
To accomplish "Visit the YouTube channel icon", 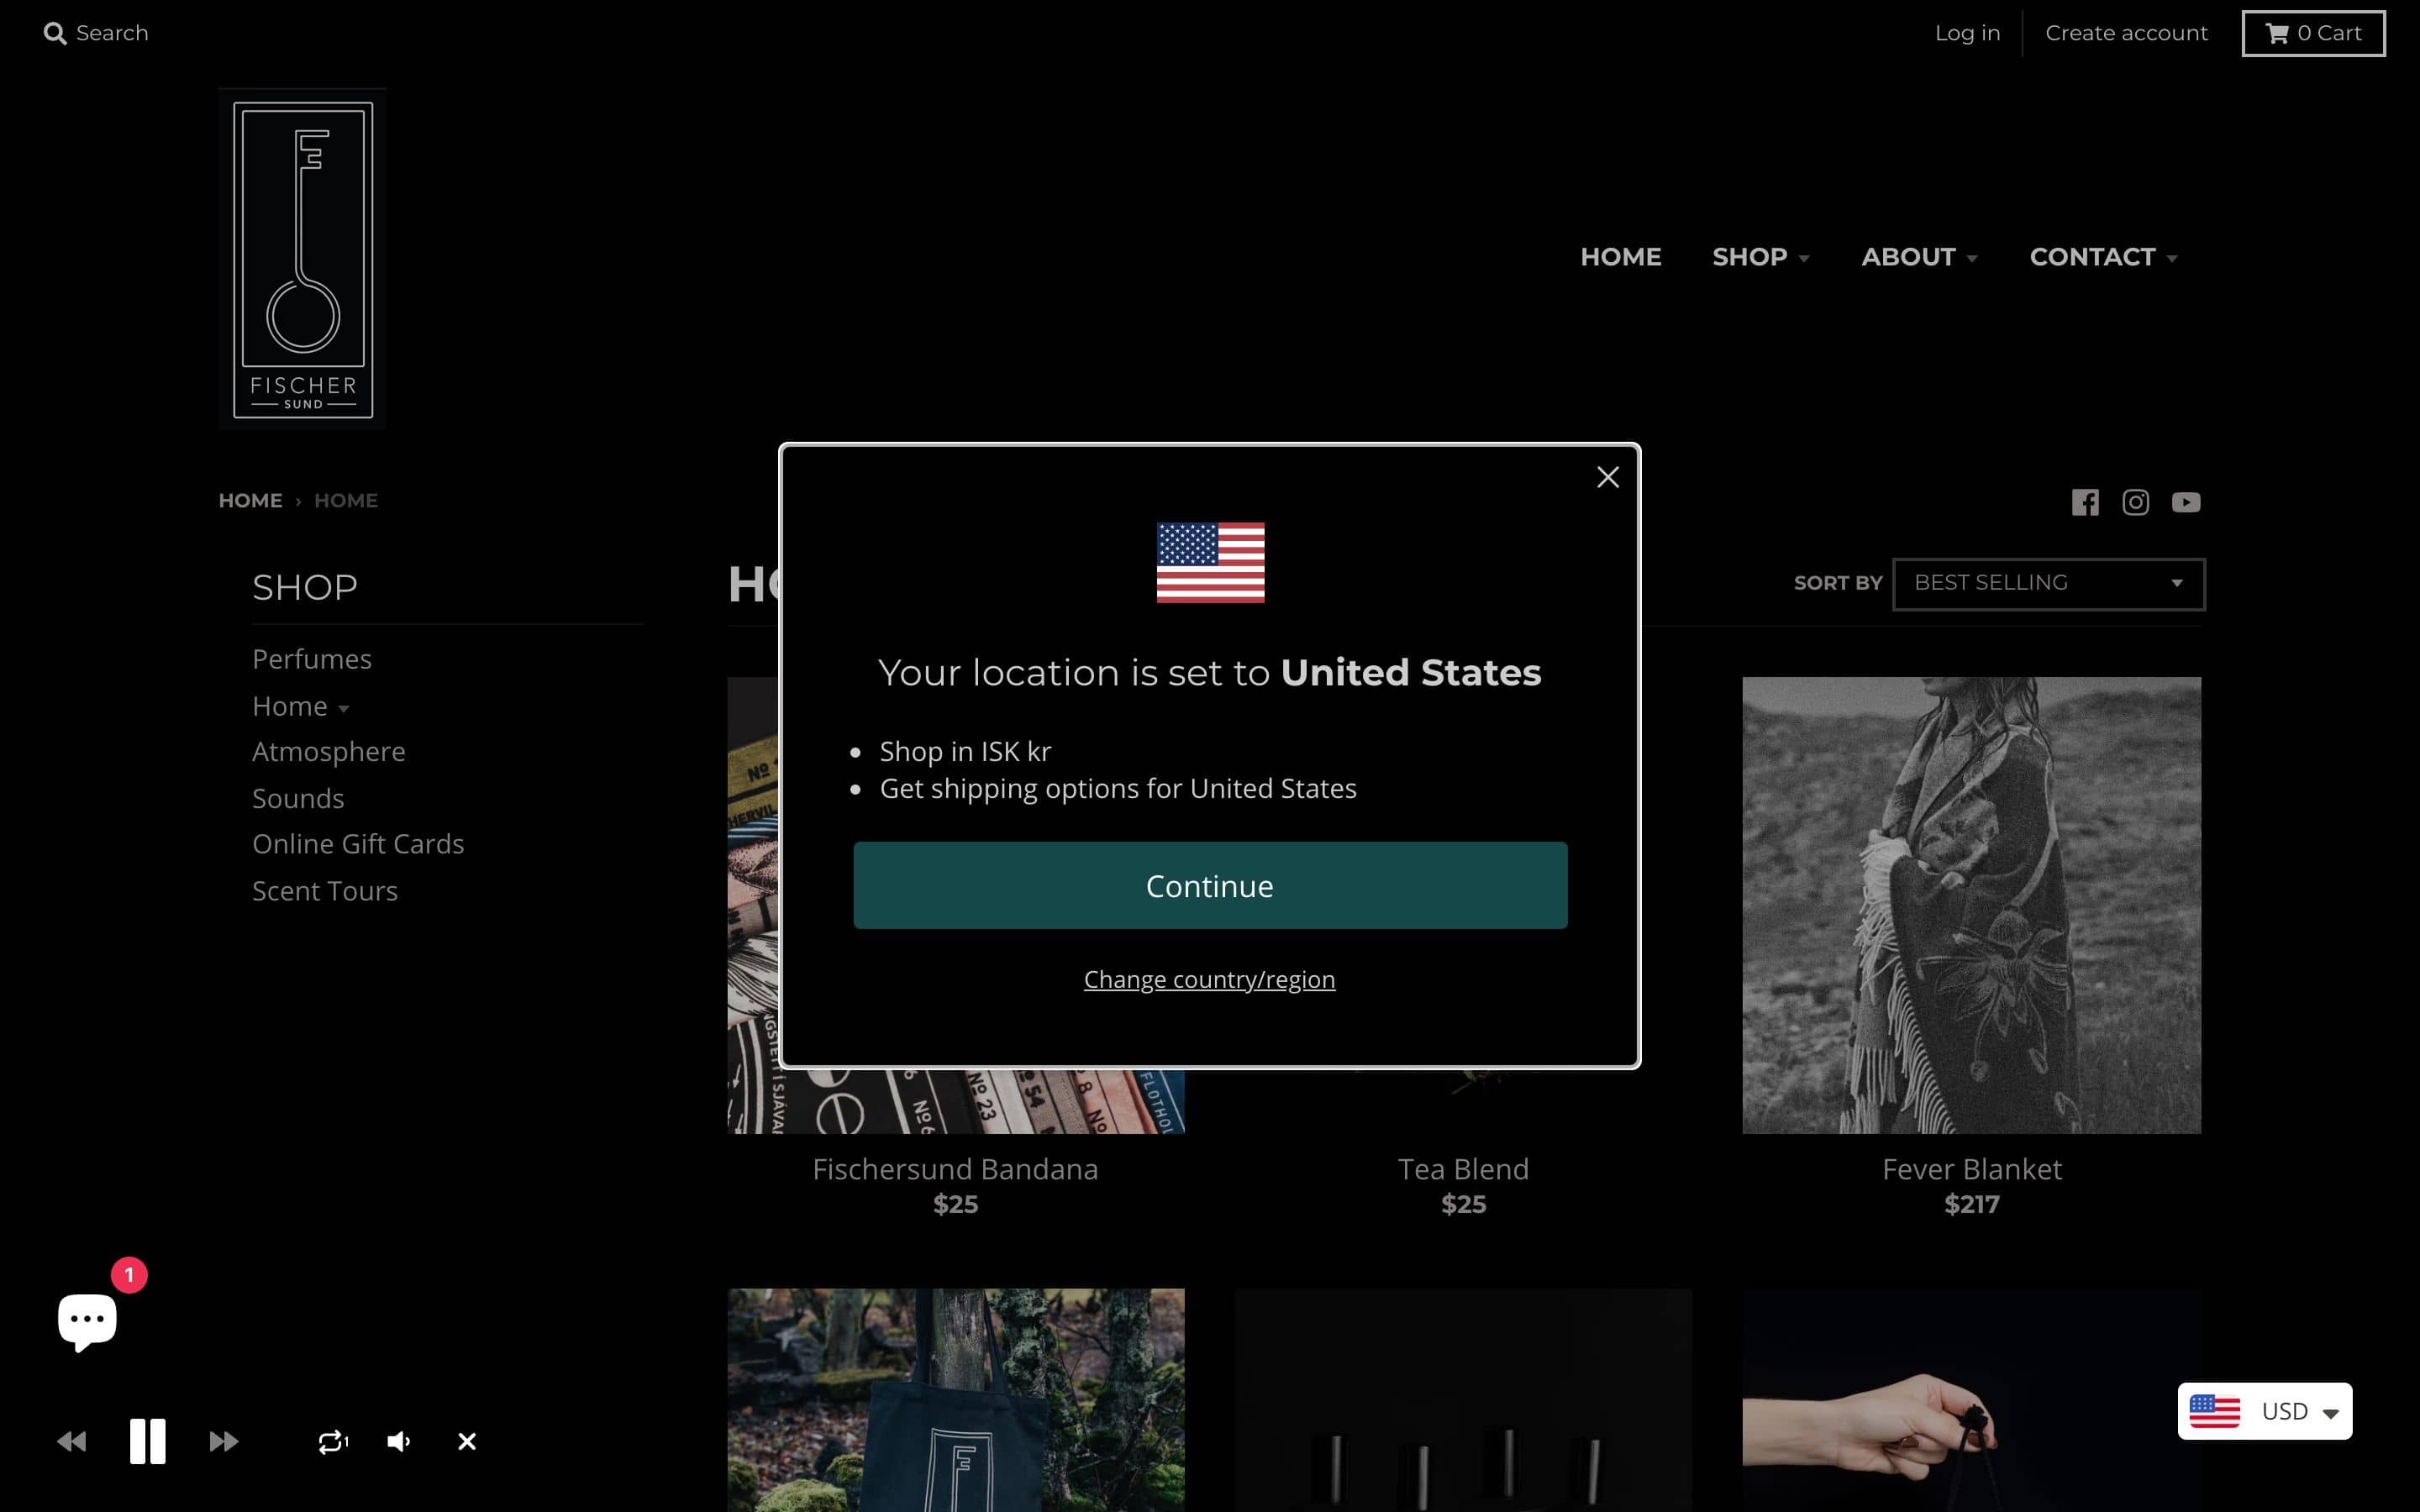I will [2186, 502].
